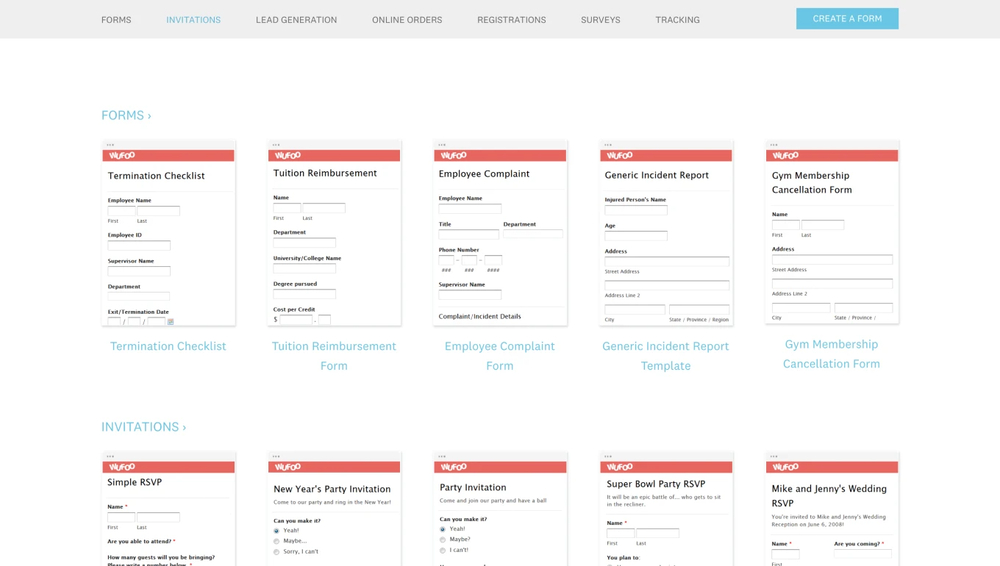Open the Termination Checklist thumbnail preview
The height and width of the screenshot is (566, 1000).
(x=168, y=234)
